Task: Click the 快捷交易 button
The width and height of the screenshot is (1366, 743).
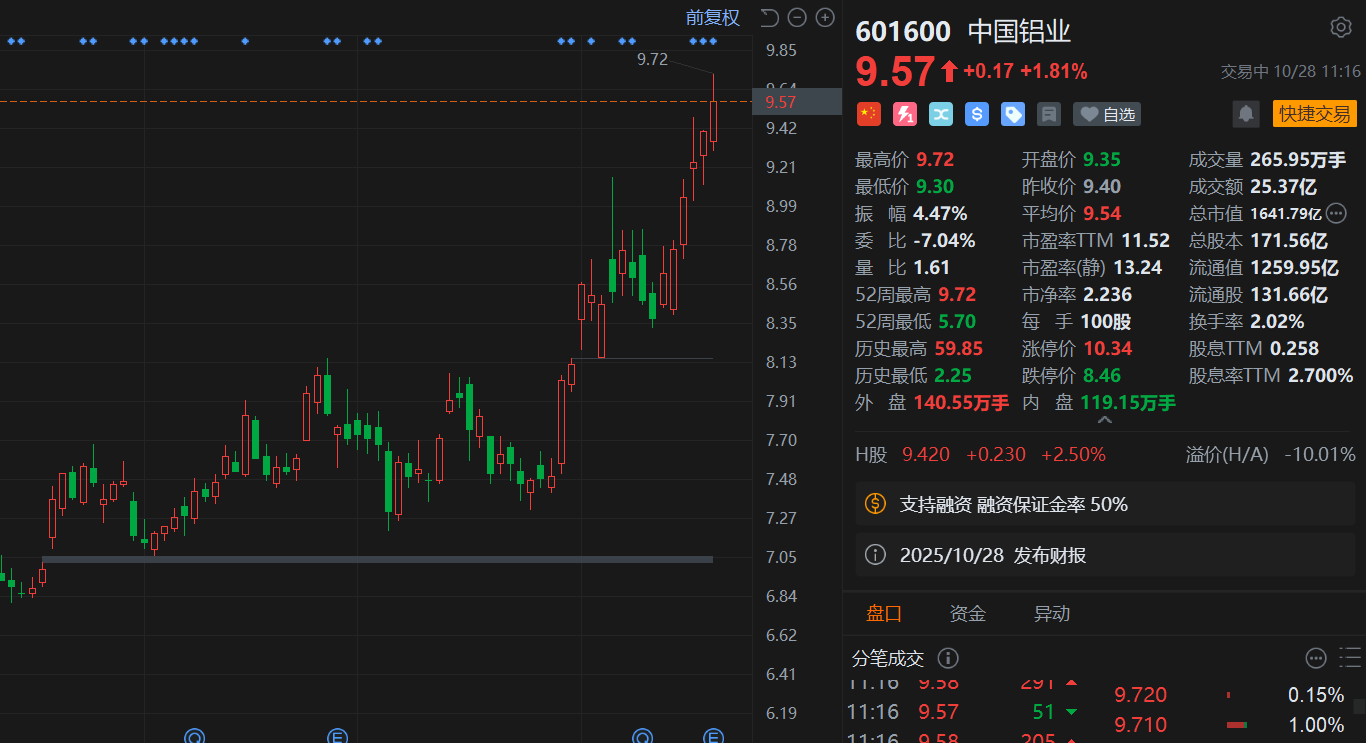Action: [1314, 114]
